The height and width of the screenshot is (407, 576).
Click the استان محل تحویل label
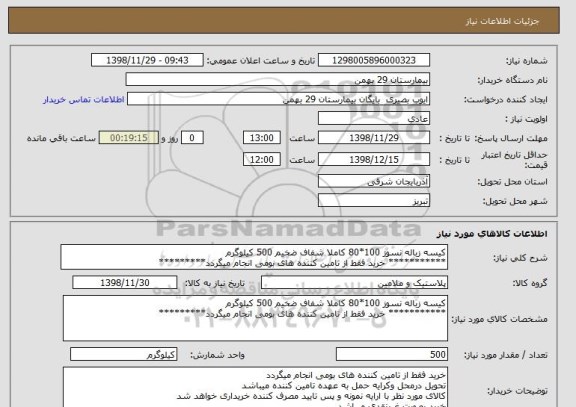512,182
